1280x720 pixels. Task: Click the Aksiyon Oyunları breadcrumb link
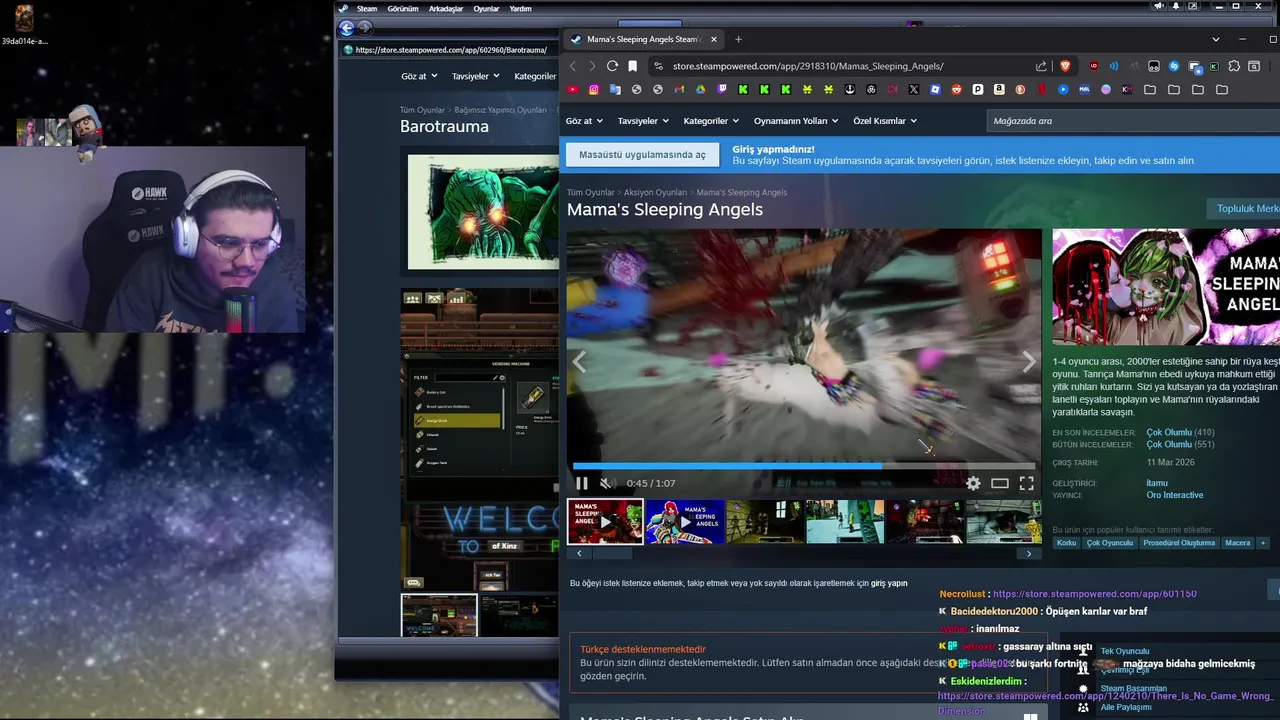coord(655,192)
